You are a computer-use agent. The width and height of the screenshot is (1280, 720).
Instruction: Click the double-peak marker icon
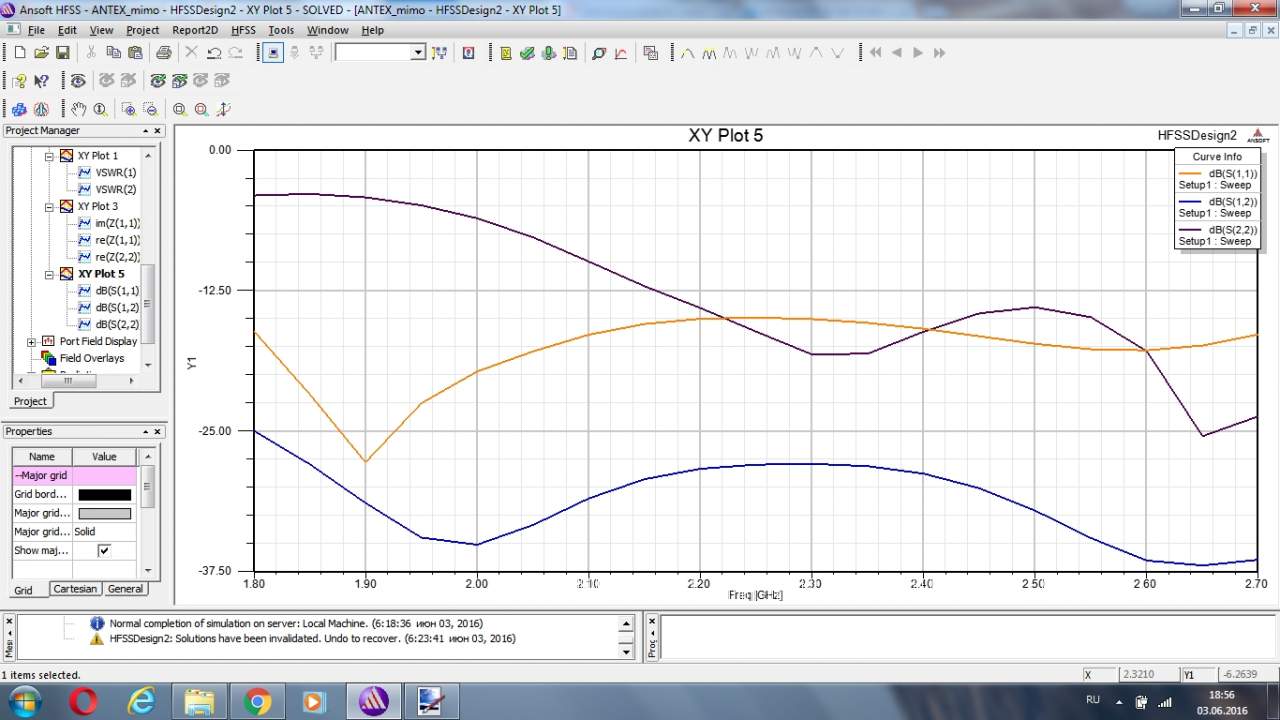(x=709, y=53)
